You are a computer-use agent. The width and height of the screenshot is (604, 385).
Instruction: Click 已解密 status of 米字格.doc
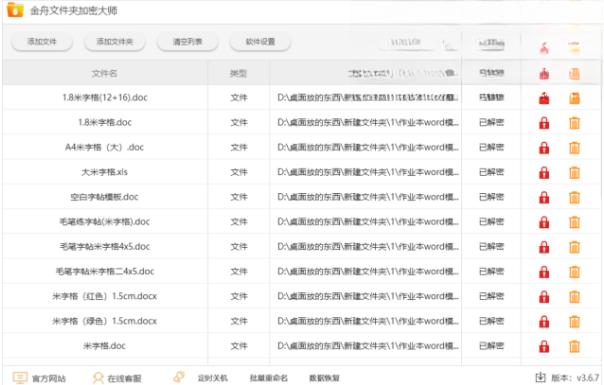[491, 346]
